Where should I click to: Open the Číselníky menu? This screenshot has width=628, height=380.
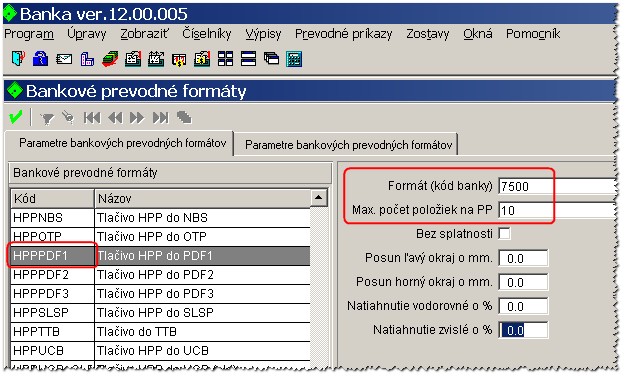(x=207, y=34)
